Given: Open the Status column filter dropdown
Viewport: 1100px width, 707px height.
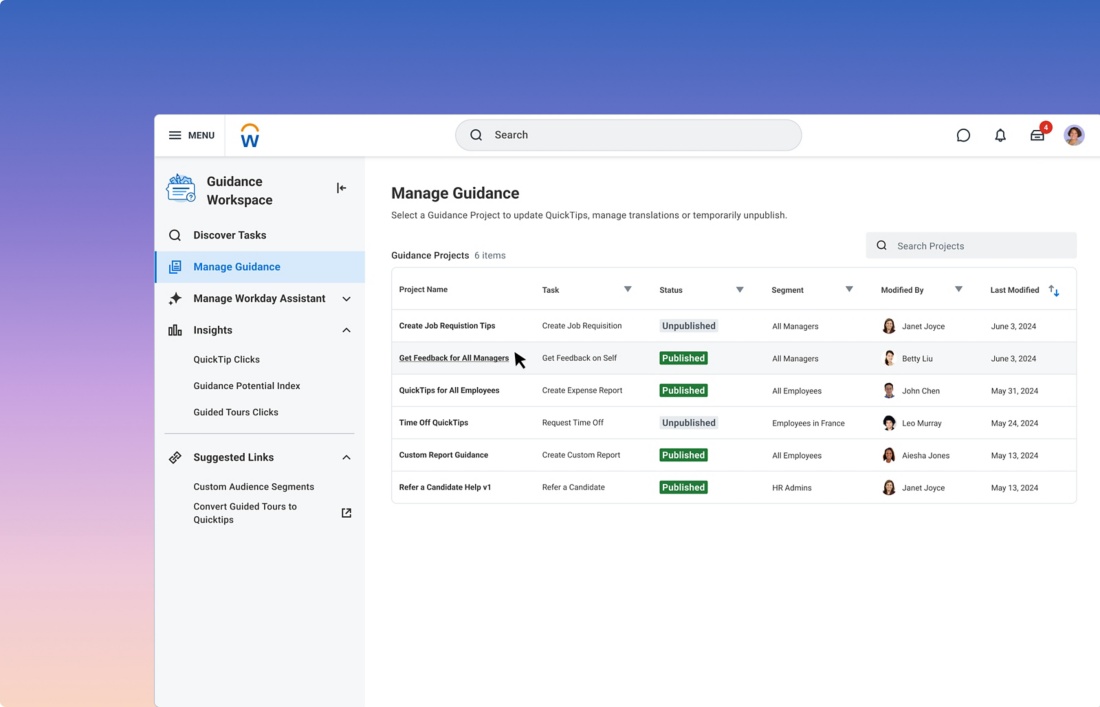Looking at the screenshot, I should point(740,290).
